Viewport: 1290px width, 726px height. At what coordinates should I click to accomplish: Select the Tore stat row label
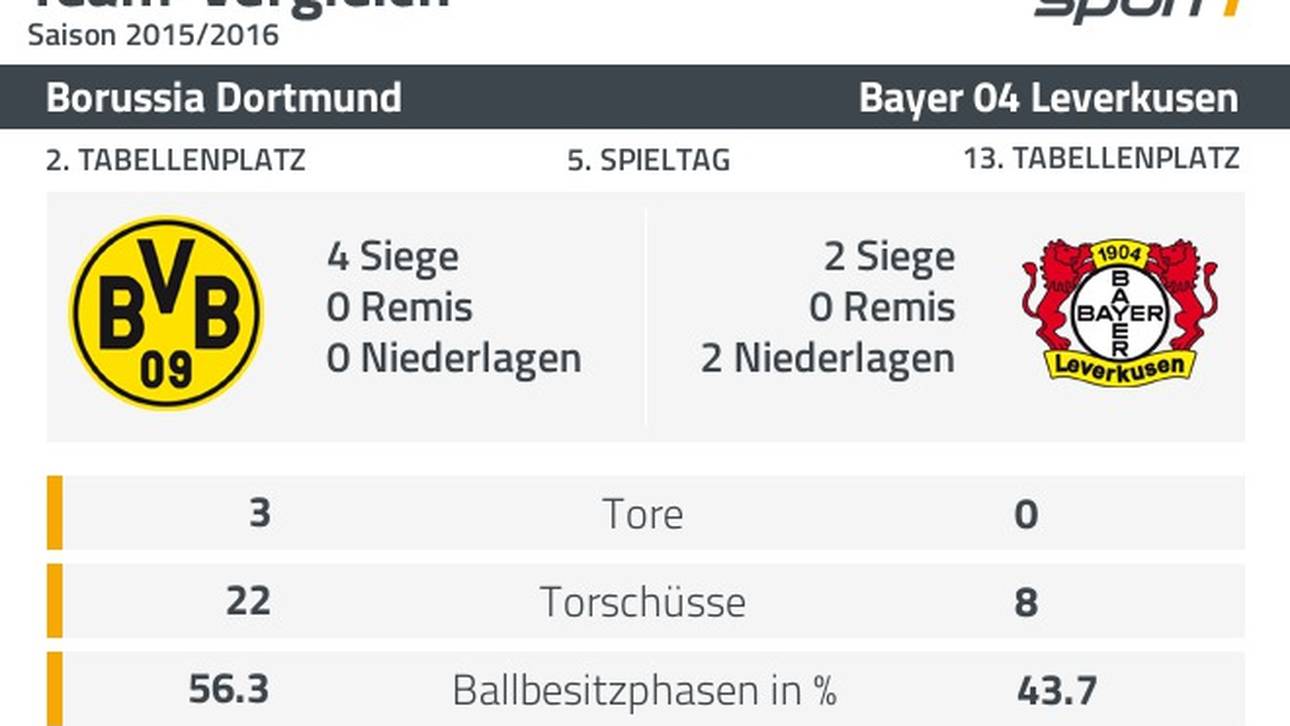pos(643,514)
